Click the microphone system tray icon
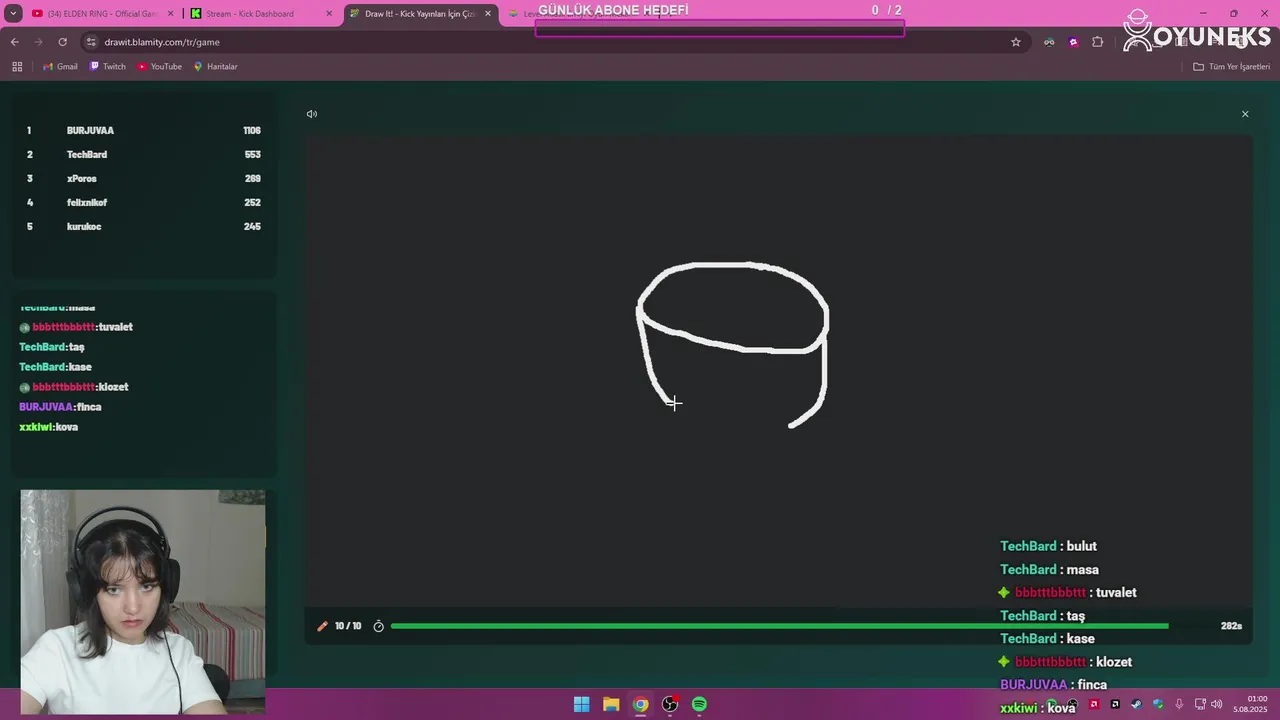The width and height of the screenshot is (1280, 720). coord(1179,704)
